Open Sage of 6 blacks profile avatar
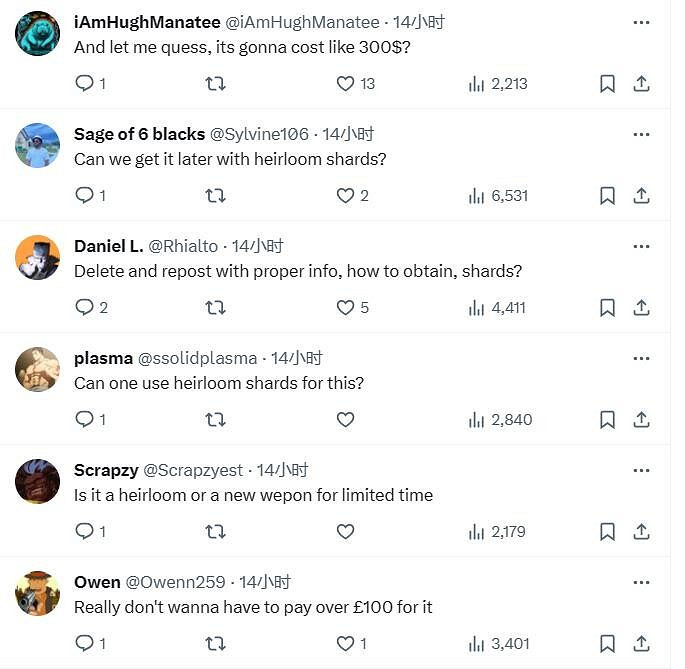The width and height of the screenshot is (685, 669). [x=38, y=146]
